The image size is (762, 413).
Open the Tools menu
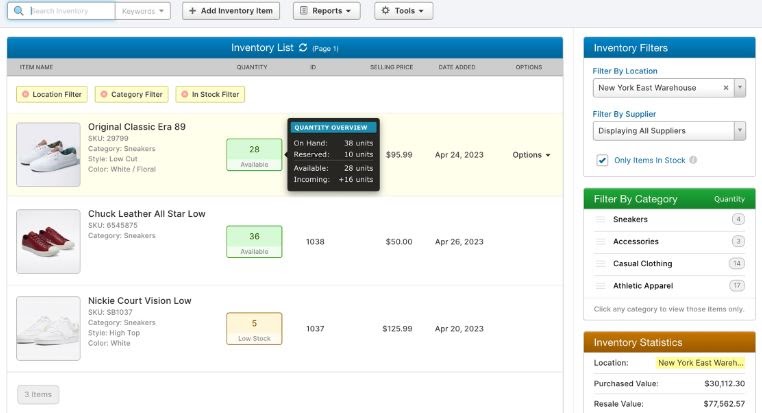403,11
